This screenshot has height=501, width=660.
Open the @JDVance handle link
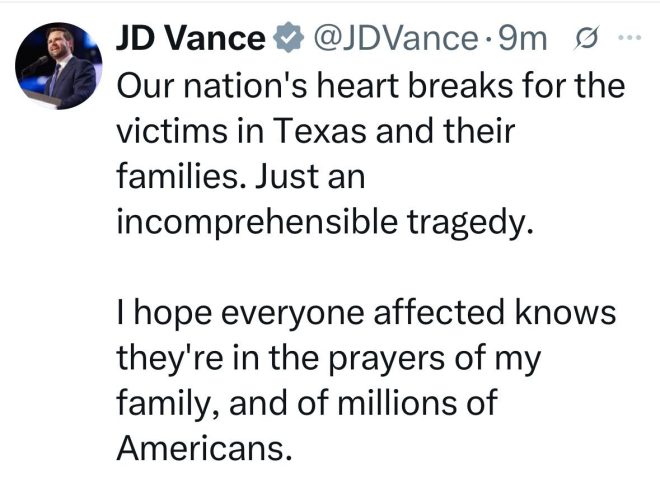[x=395, y=38]
